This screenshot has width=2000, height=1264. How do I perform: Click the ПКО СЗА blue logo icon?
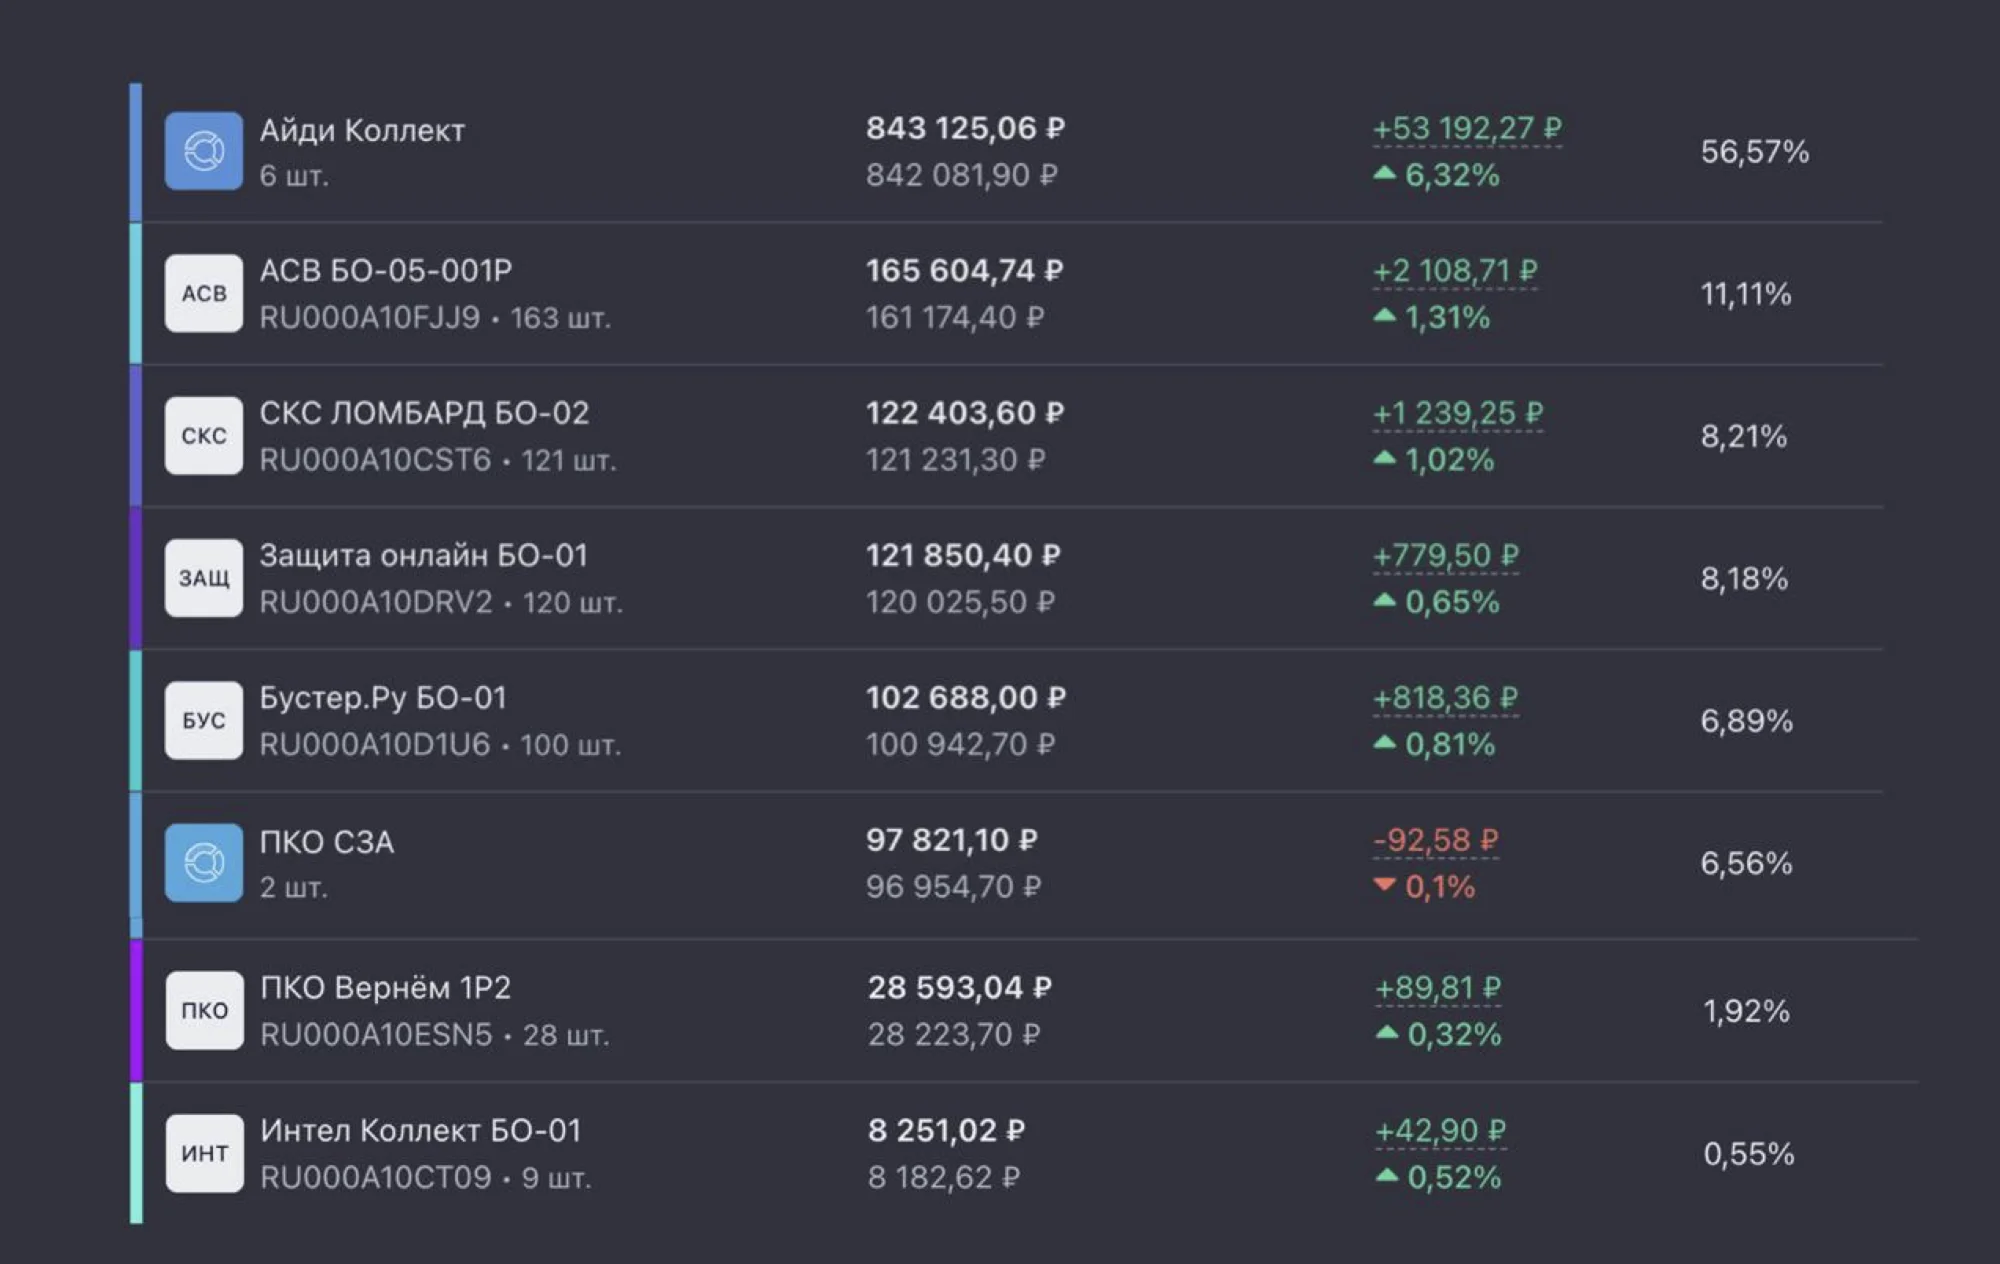pyautogui.click(x=204, y=863)
